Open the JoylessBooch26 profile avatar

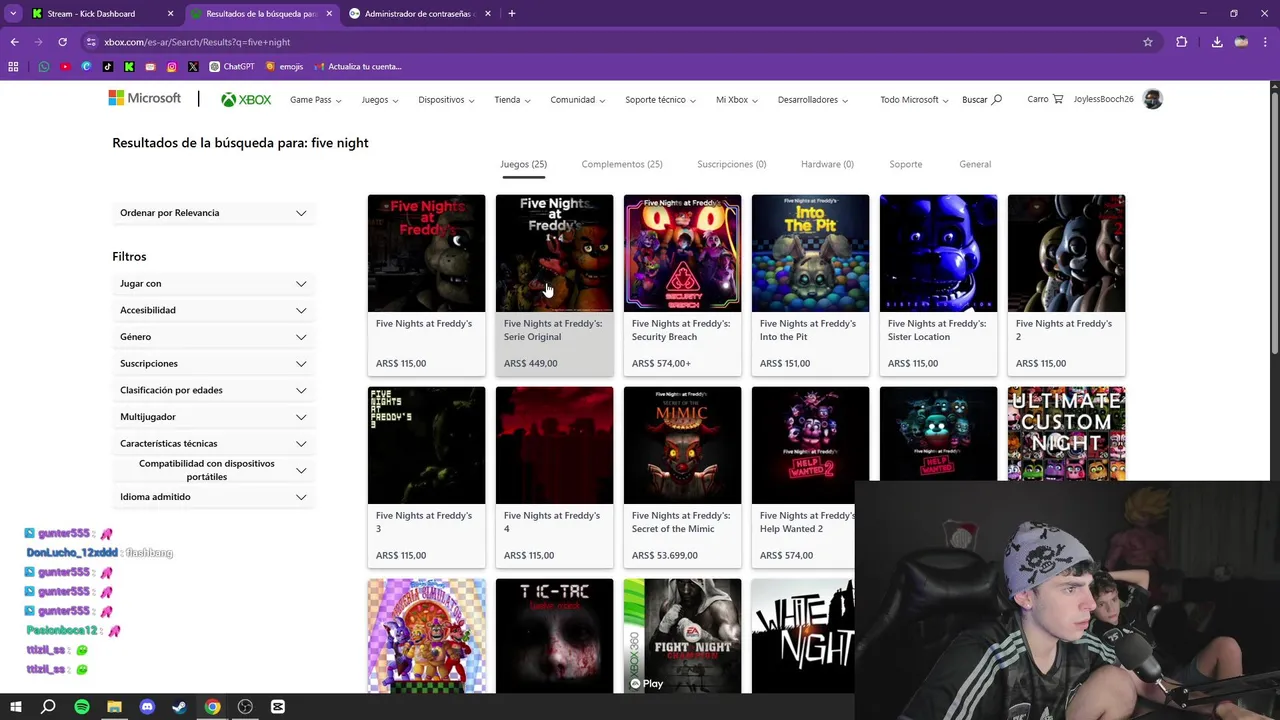(1153, 99)
